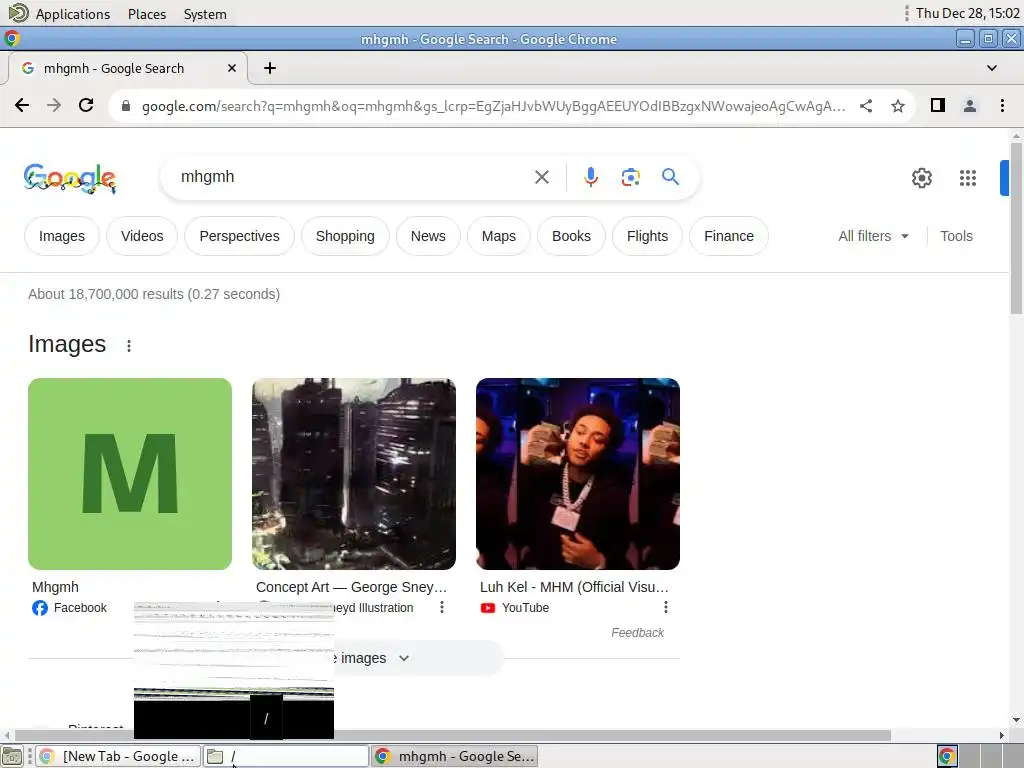Search by image with Google Lens

tap(630, 177)
